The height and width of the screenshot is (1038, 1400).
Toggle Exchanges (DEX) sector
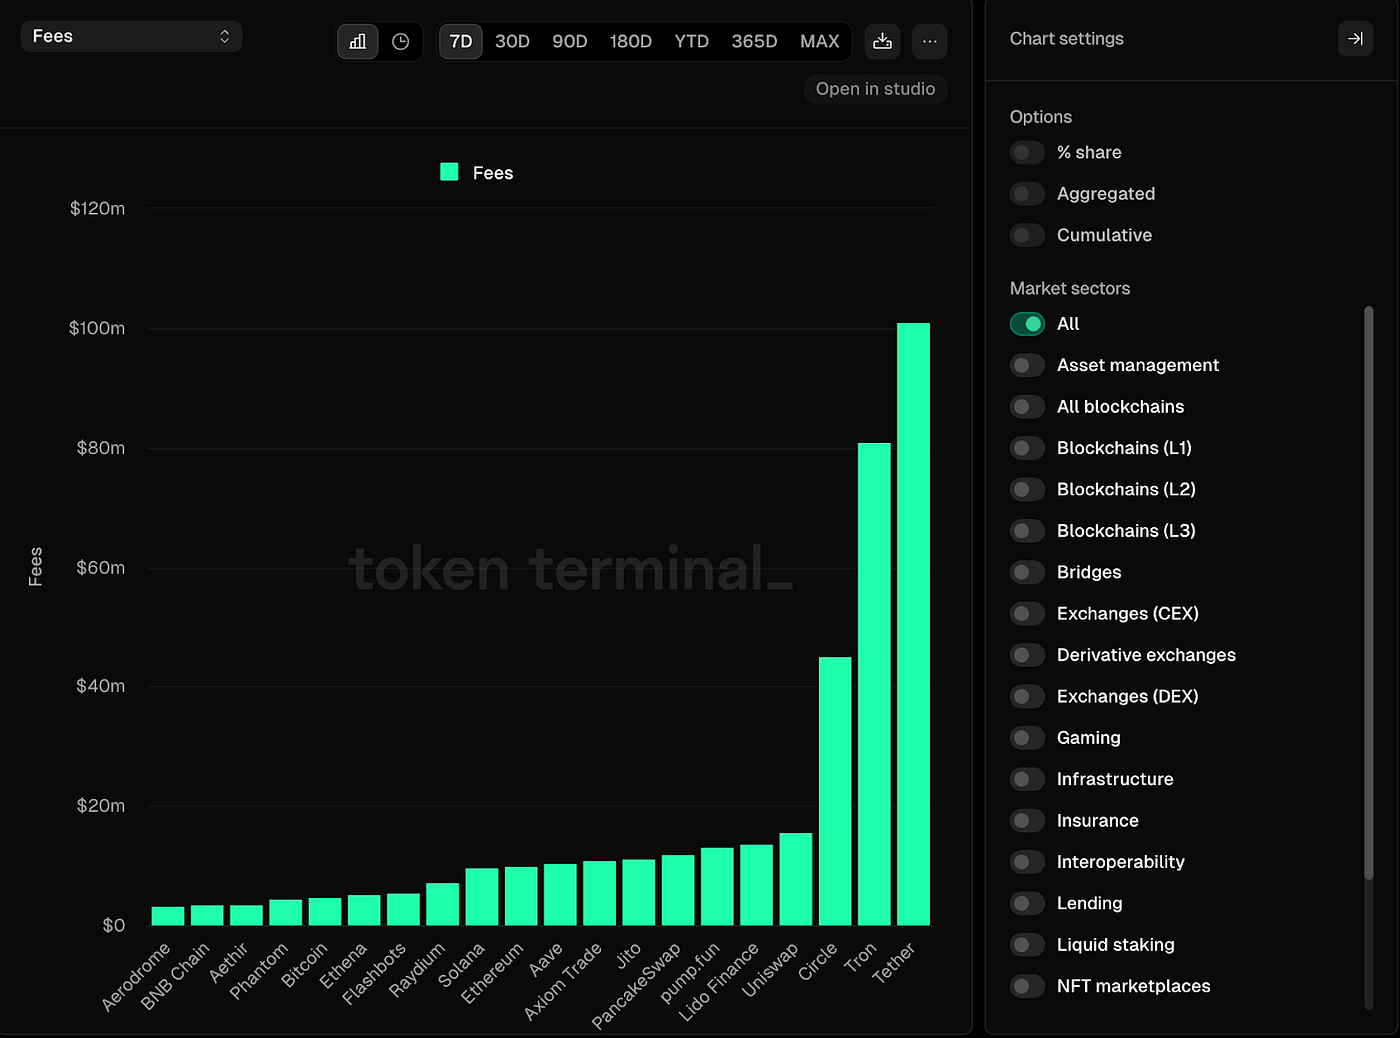tap(1027, 696)
